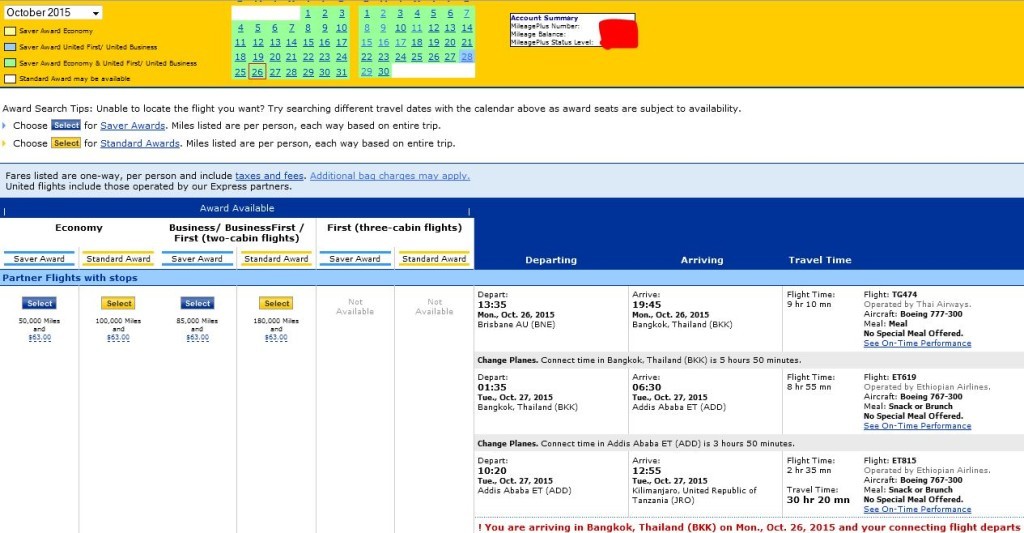1024x533 pixels.
Task: Select the 85,000 Miles business saver award
Action: [198, 303]
